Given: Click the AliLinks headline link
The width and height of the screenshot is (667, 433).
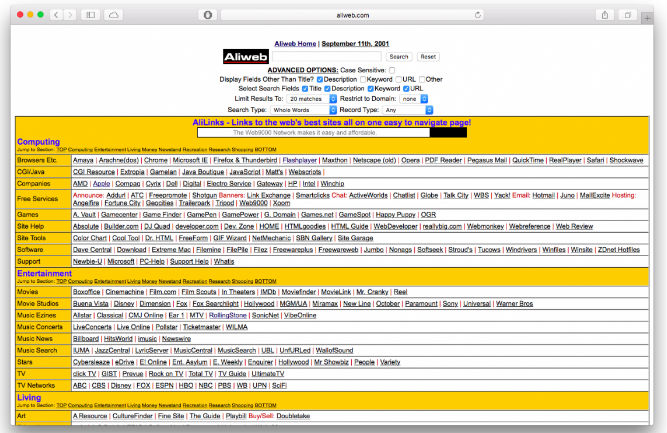Looking at the screenshot, I should (x=332, y=122).
